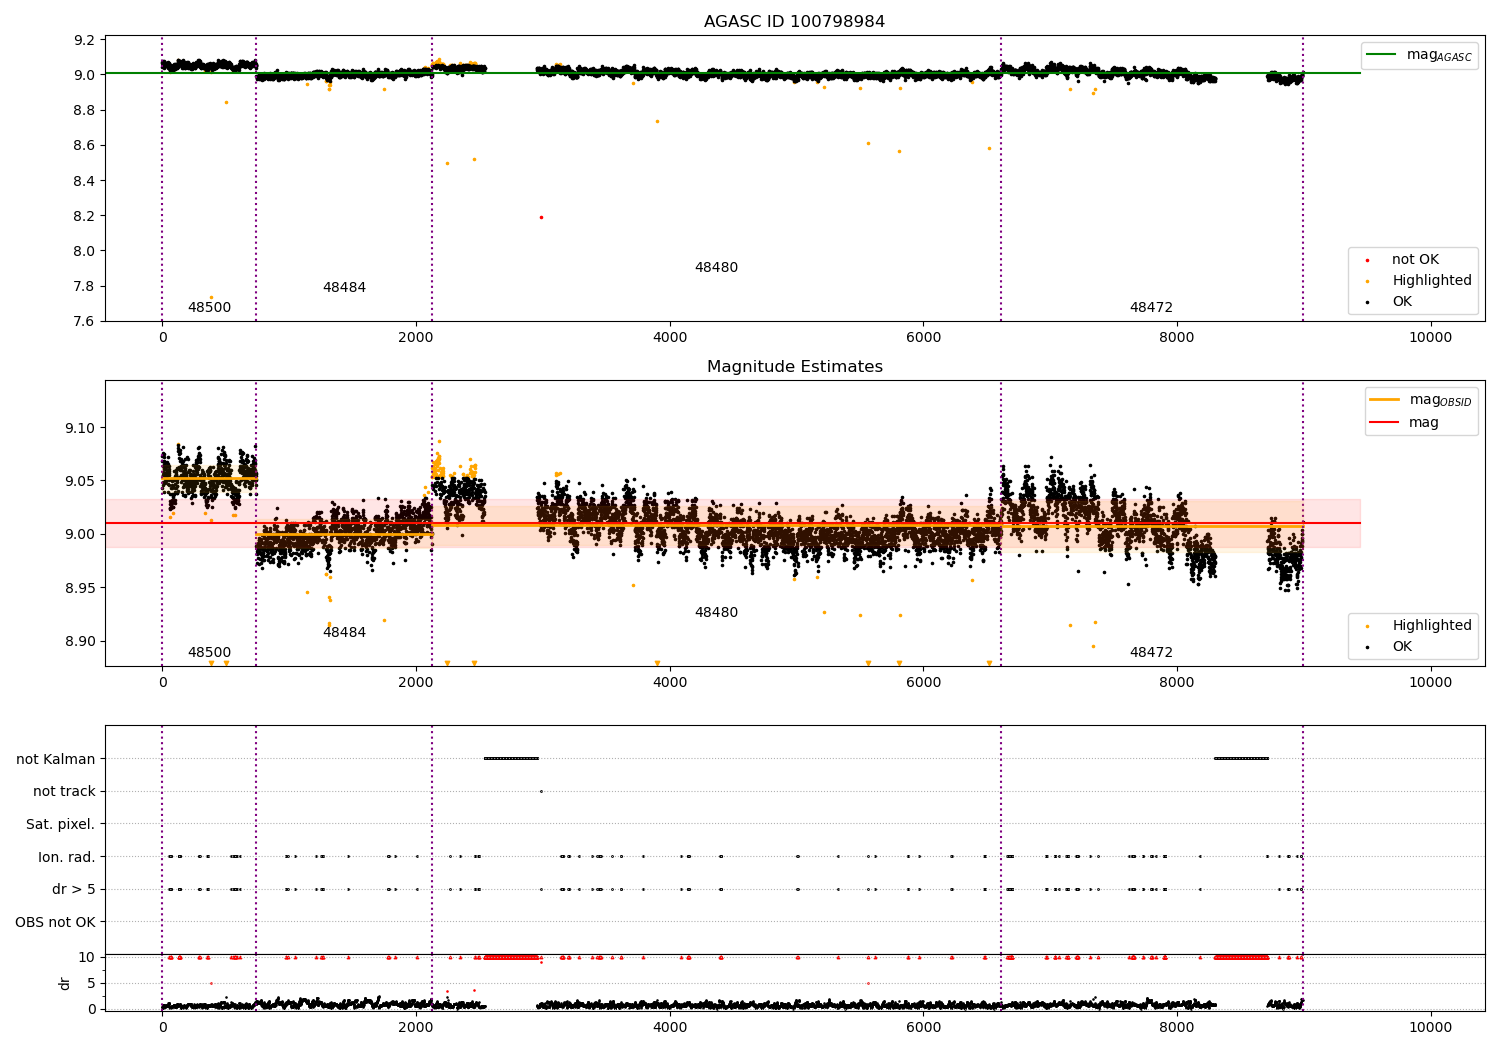Click obsid label 48500 in top plot
This screenshot has width=1500, height=1050.
coord(209,307)
